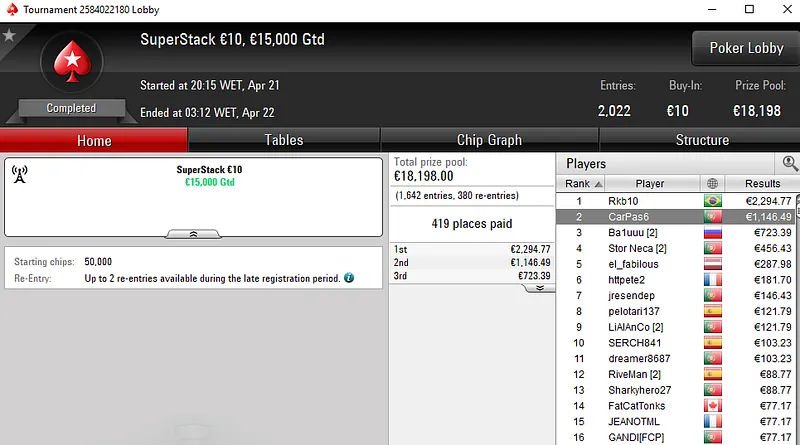Screen dimensions: 800x445
Task: Click the favorite star icon
Action: coord(9,35)
